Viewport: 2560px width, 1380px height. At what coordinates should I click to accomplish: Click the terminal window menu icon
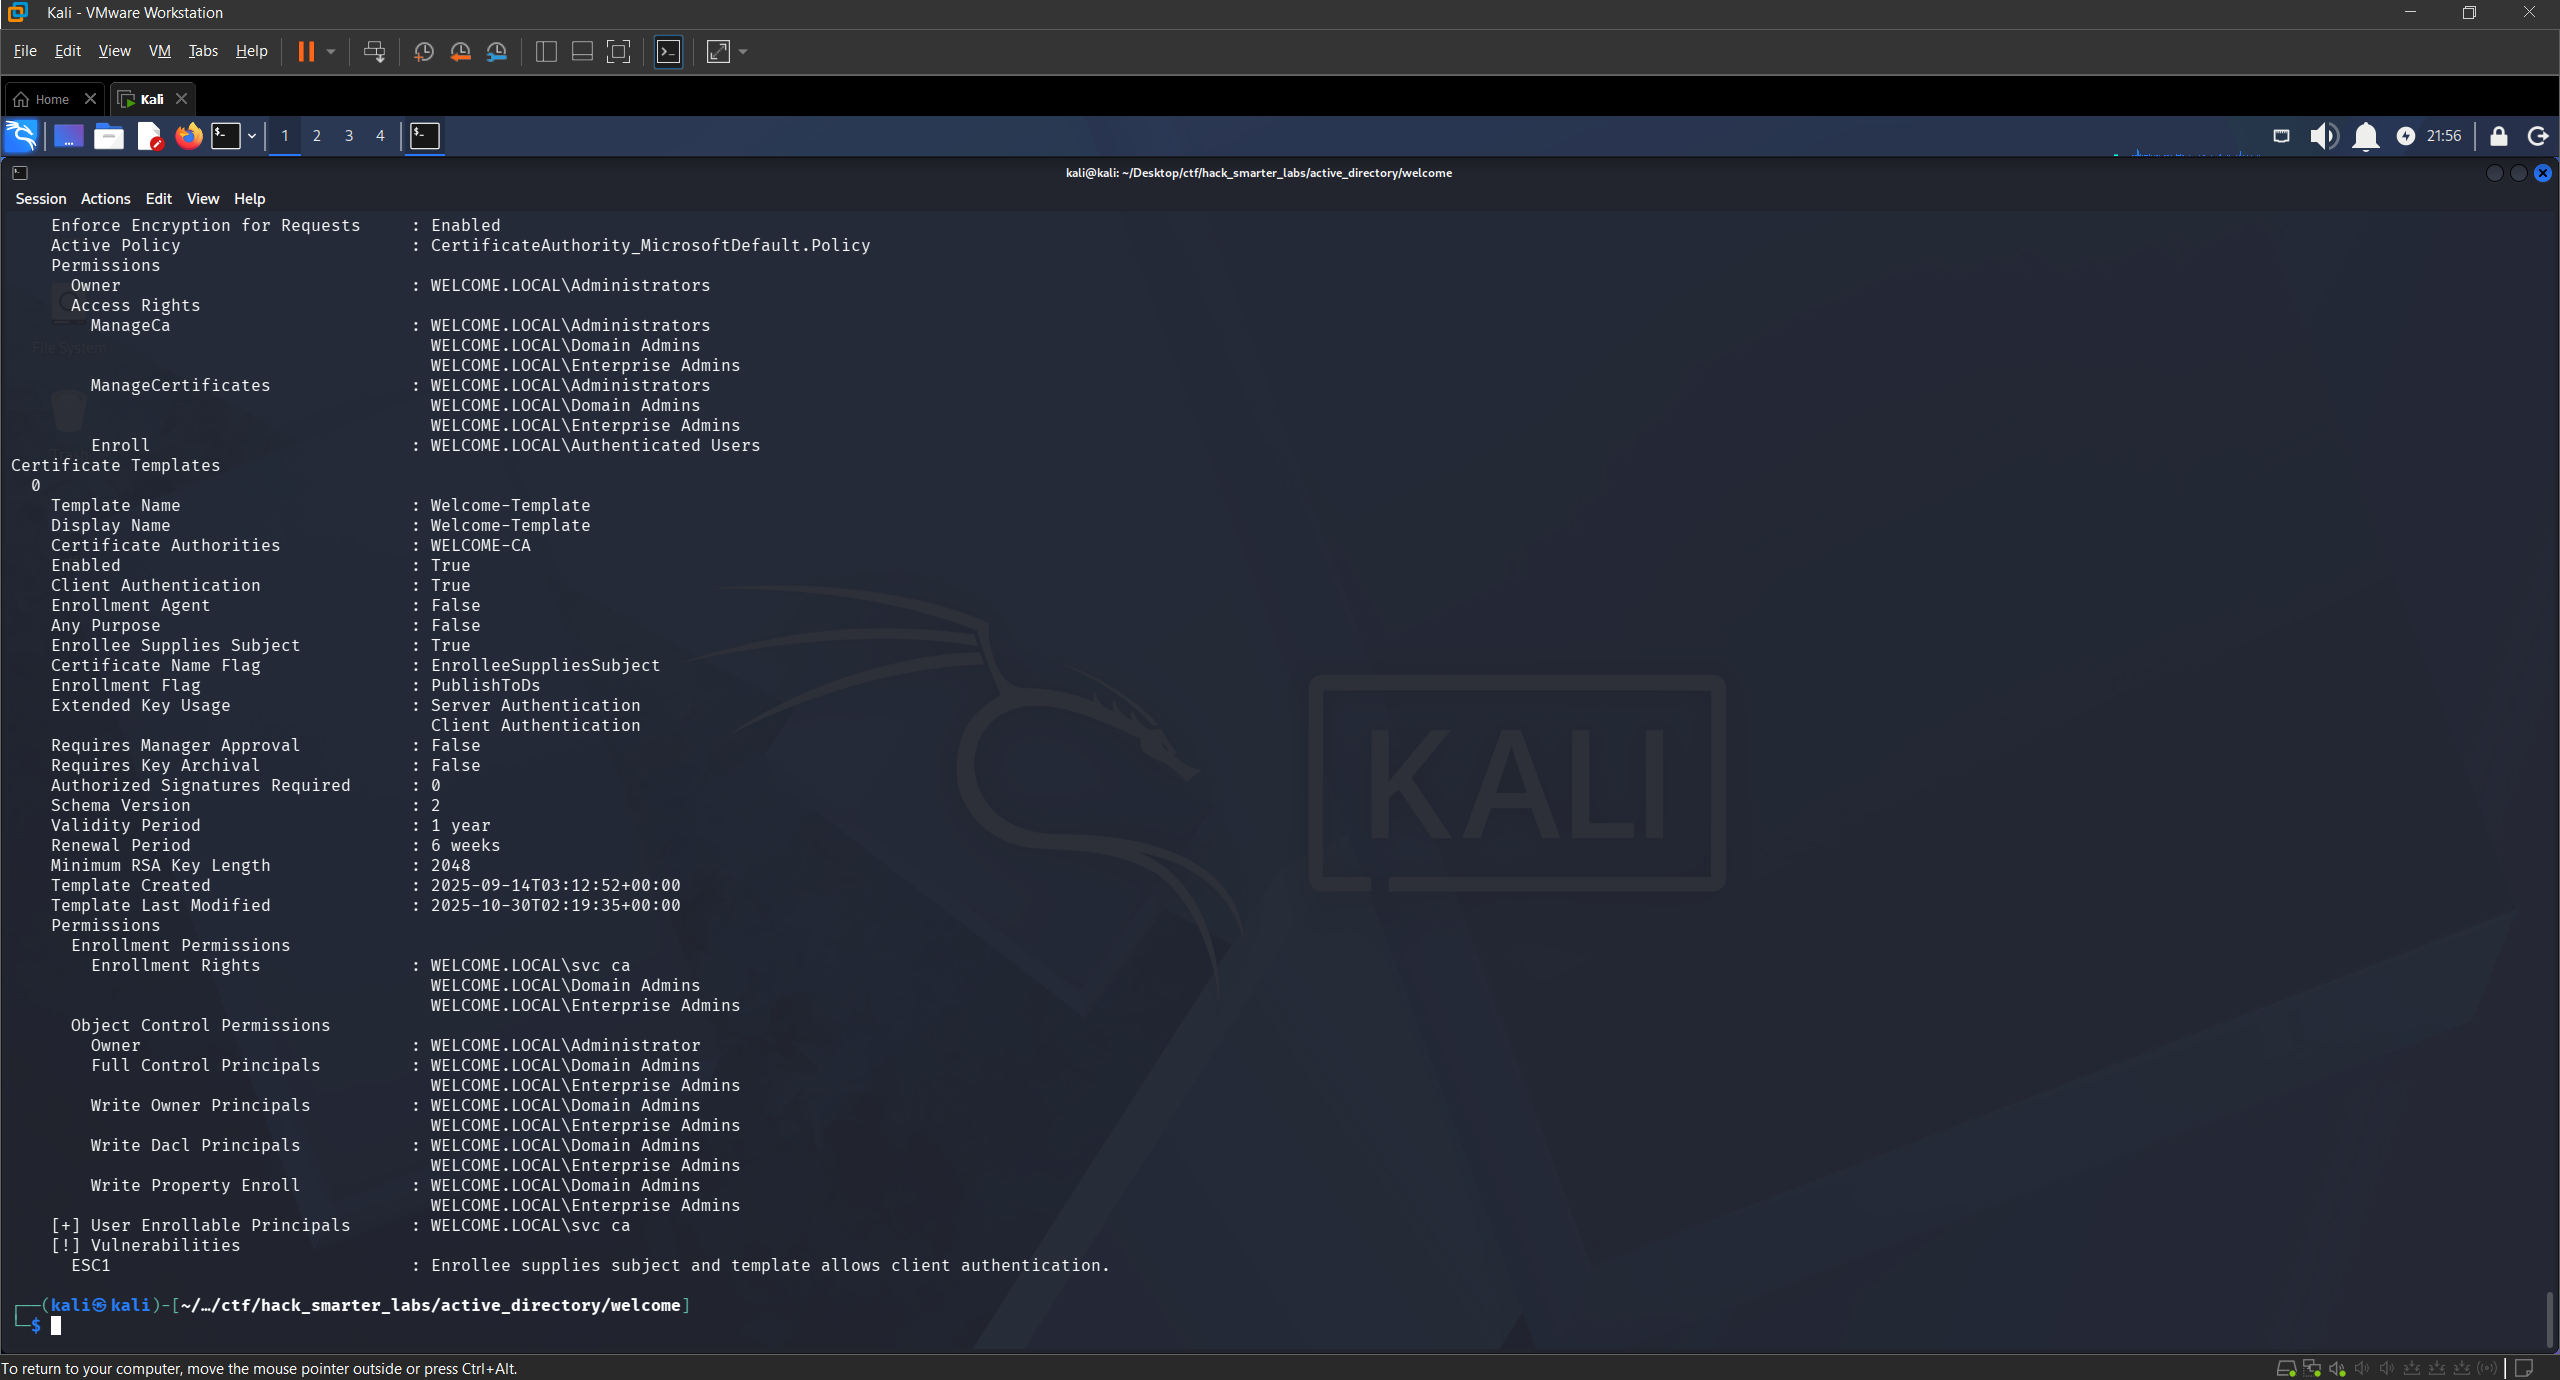(19, 173)
